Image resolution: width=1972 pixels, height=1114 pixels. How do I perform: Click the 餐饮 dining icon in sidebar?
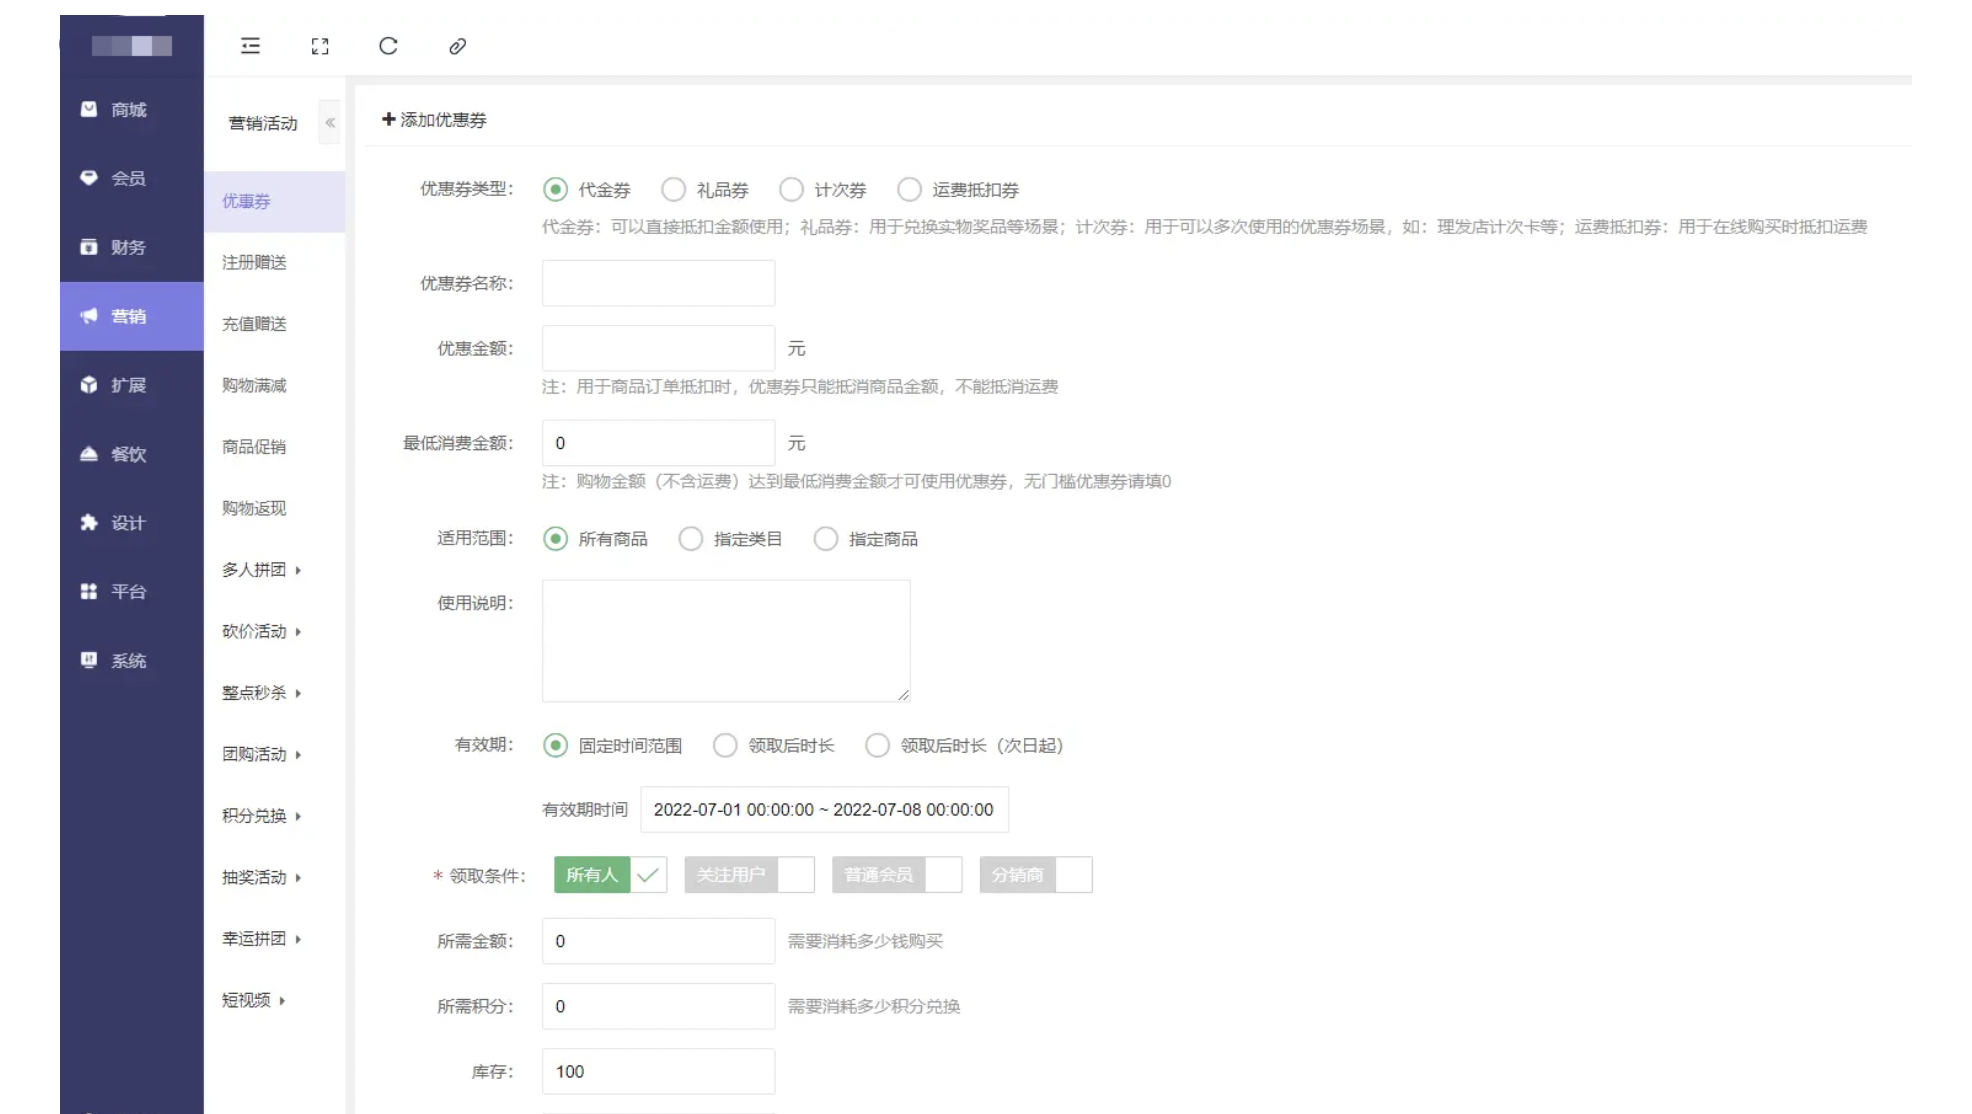coord(89,454)
